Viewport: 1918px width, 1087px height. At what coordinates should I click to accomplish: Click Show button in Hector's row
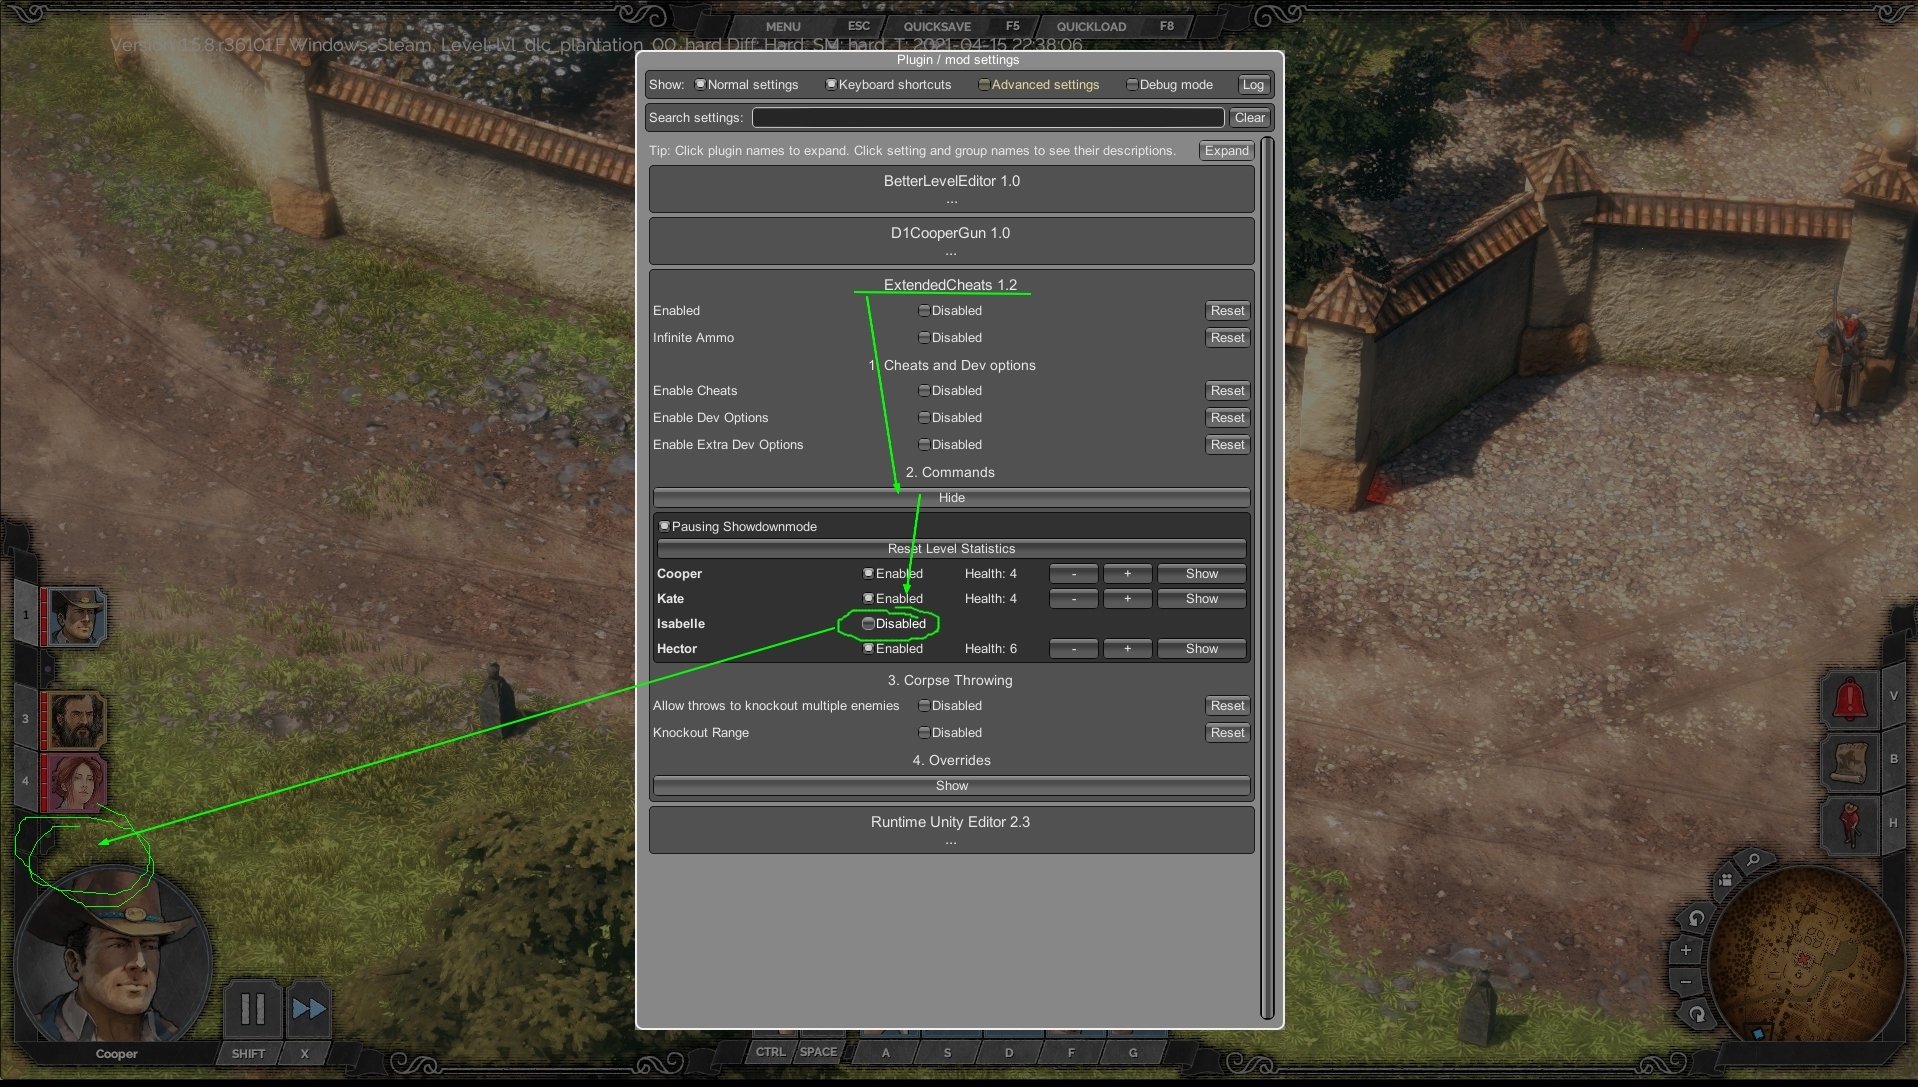1201,649
